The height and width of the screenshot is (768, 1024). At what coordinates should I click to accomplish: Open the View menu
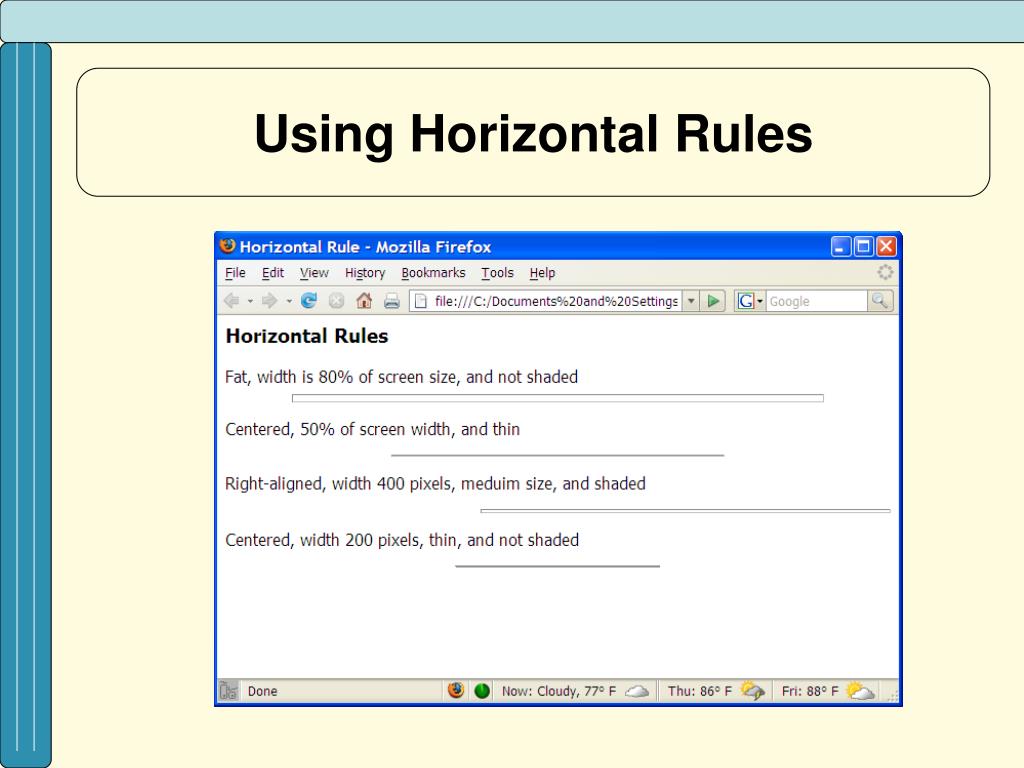[314, 273]
